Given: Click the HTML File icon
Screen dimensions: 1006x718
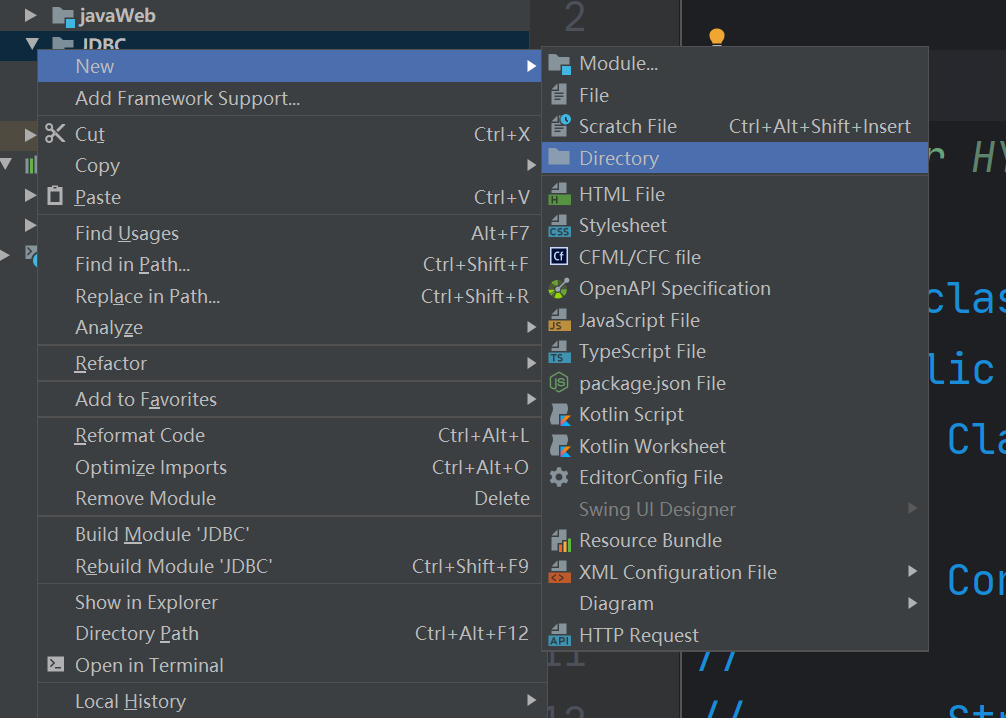Looking at the screenshot, I should (x=559, y=195).
